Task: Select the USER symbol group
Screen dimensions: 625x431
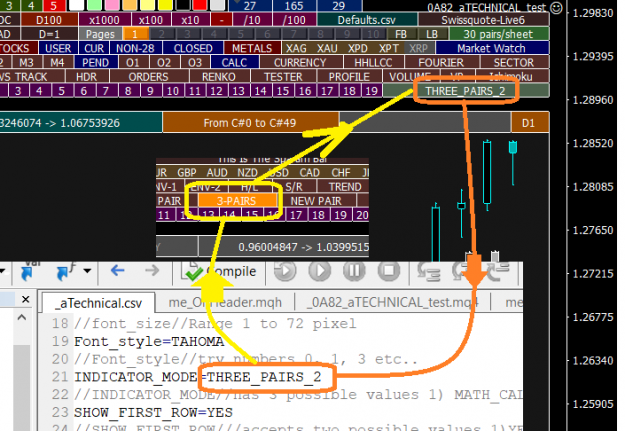Action: click(58, 48)
